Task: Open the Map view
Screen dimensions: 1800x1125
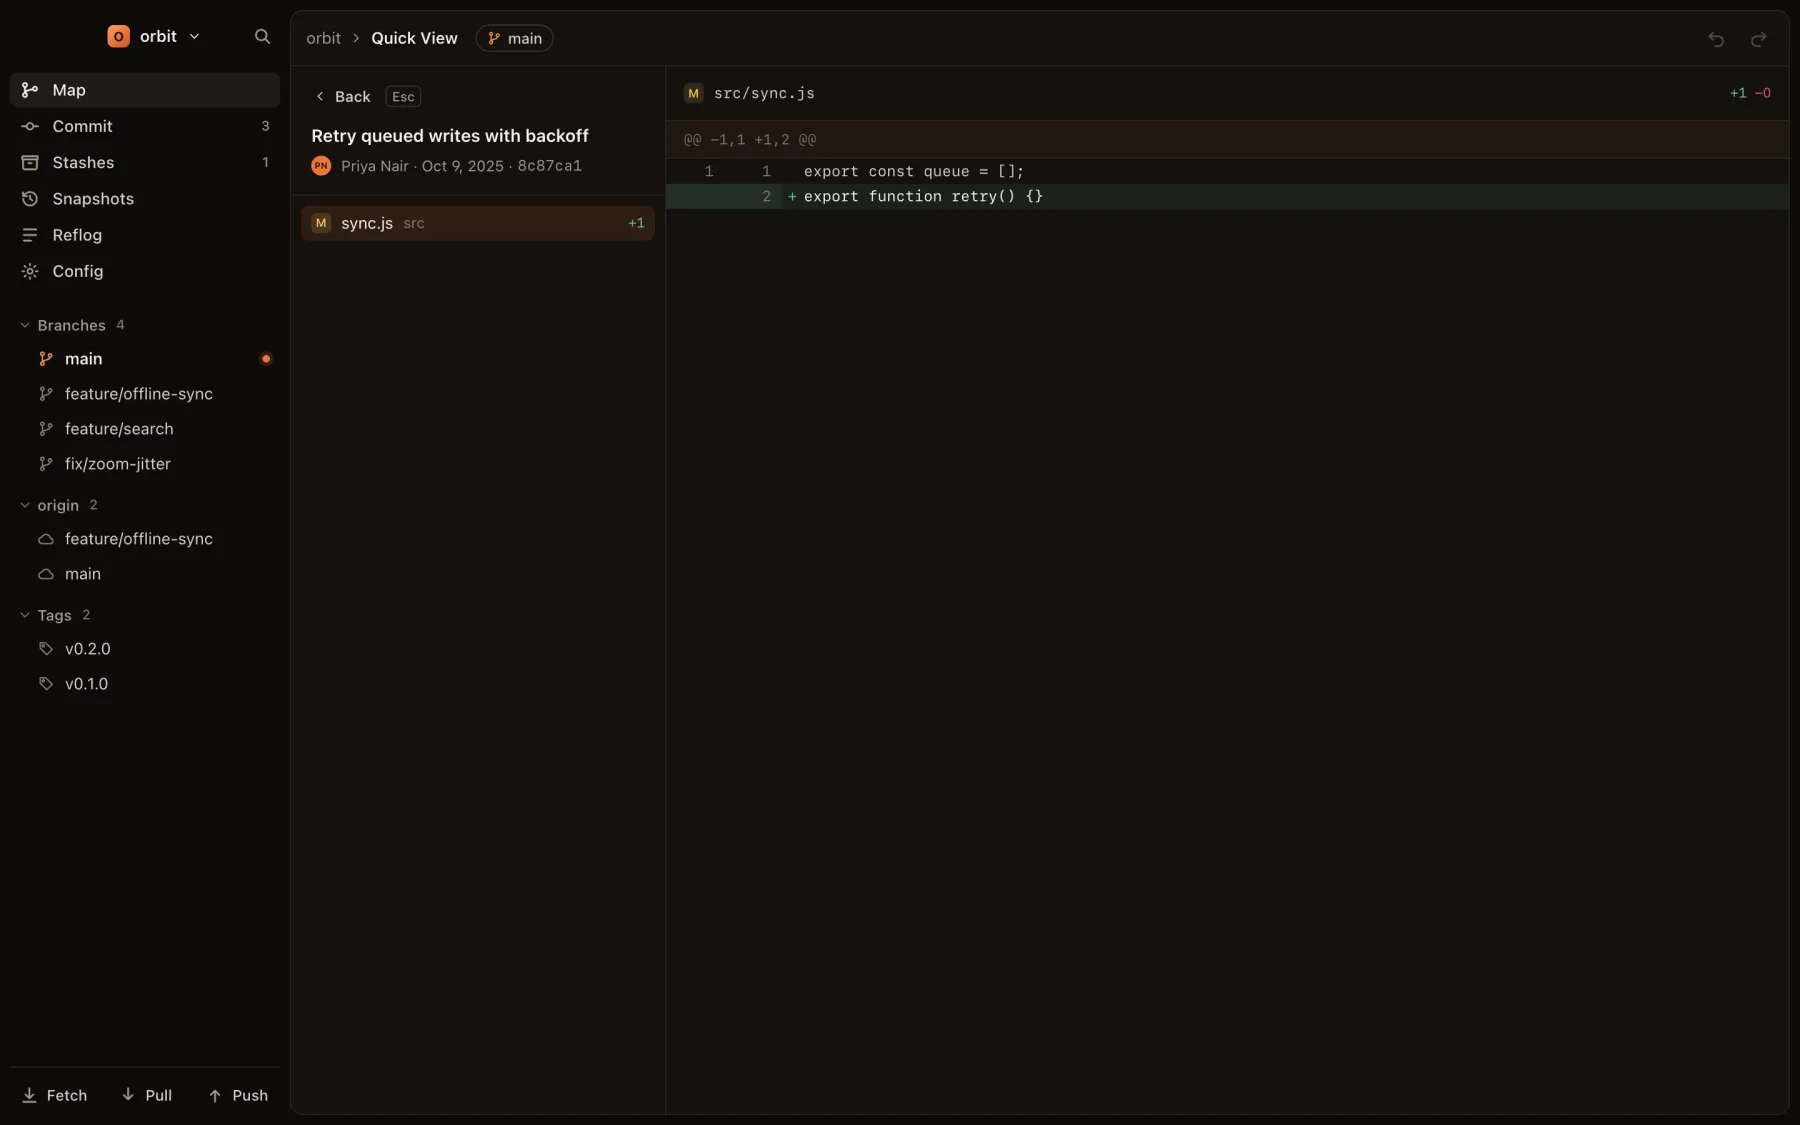Action: (x=145, y=90)
